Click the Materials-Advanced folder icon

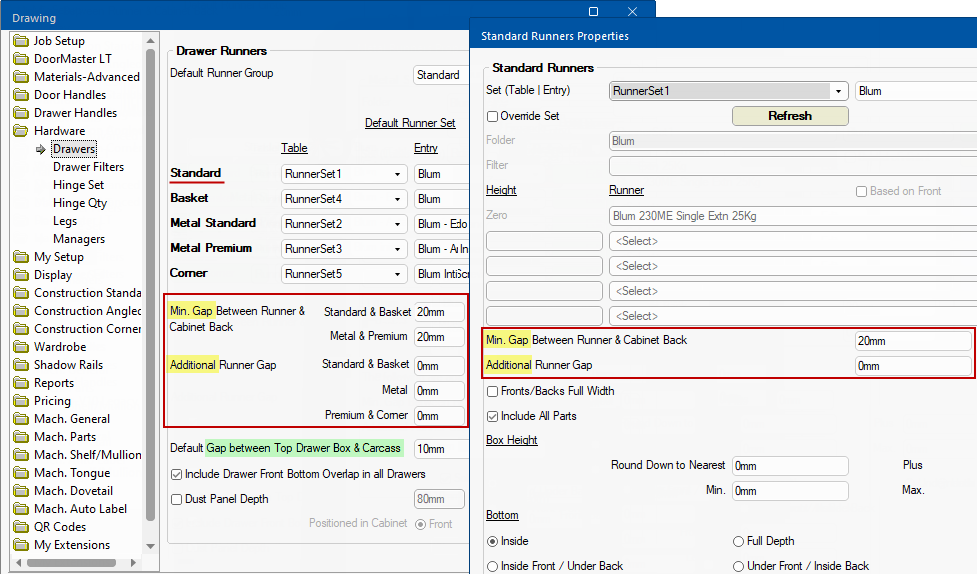coord(21,77)
